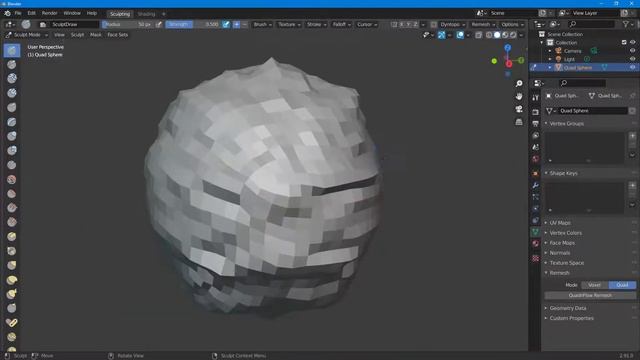Click the Radius slider field
Screen dimensions: 640x360
(127, 24)
